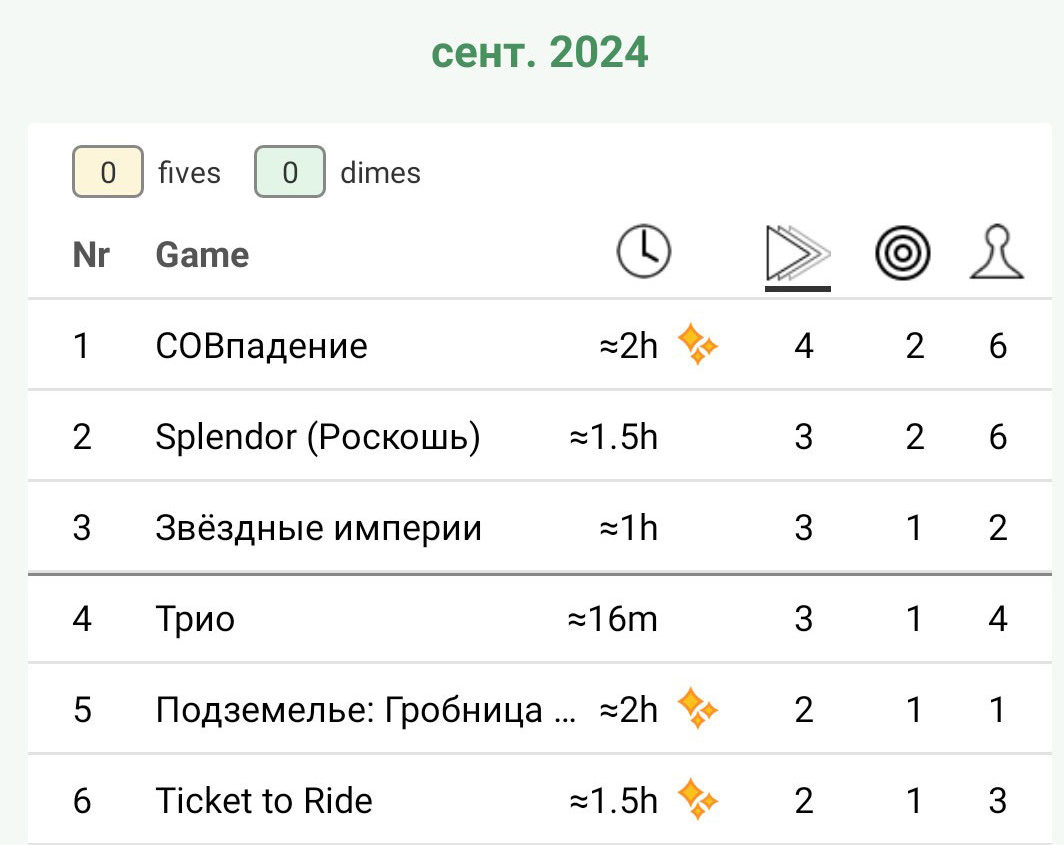The width and height of the screenshot is (1064, 845).
Task: Click the underlined plays sort indicator
Action: [797, 288]
